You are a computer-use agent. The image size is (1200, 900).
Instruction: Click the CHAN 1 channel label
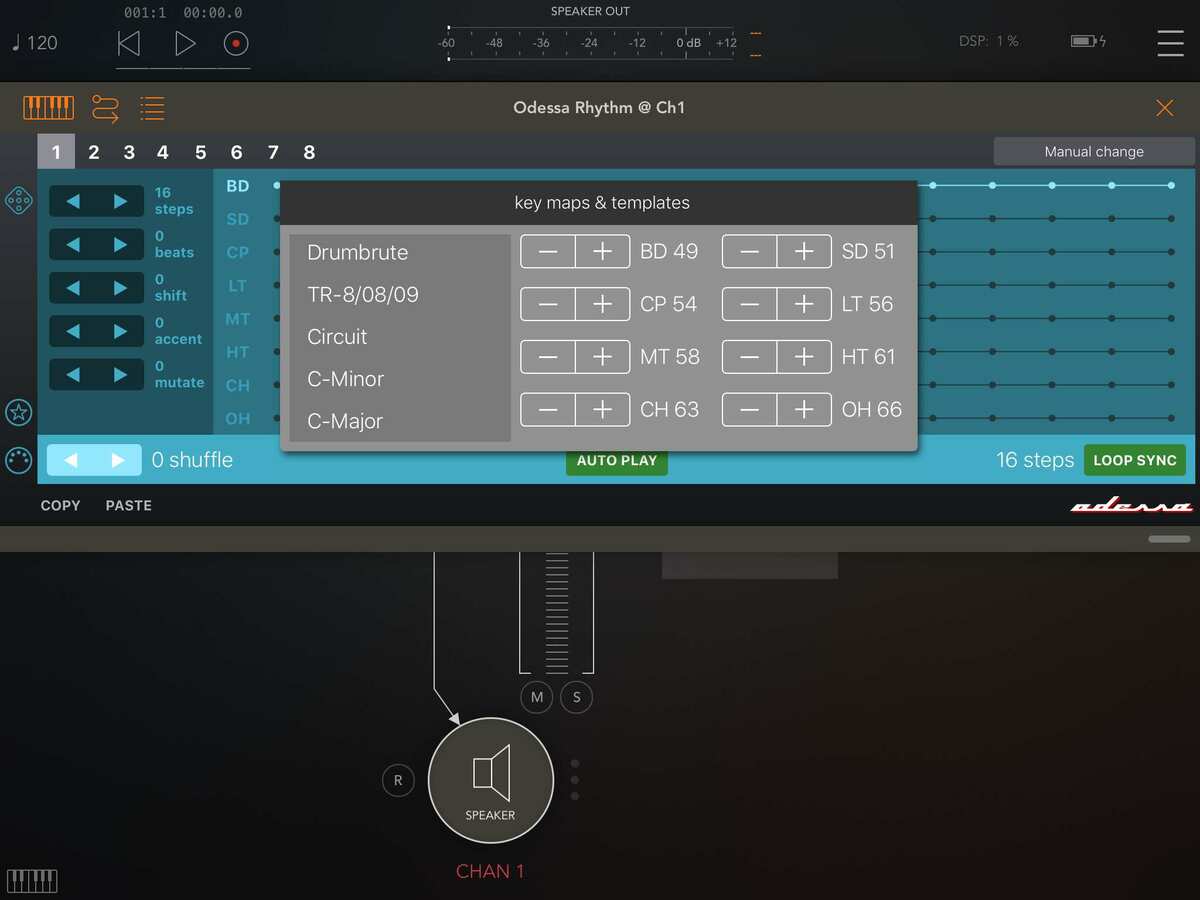(490, 871)
